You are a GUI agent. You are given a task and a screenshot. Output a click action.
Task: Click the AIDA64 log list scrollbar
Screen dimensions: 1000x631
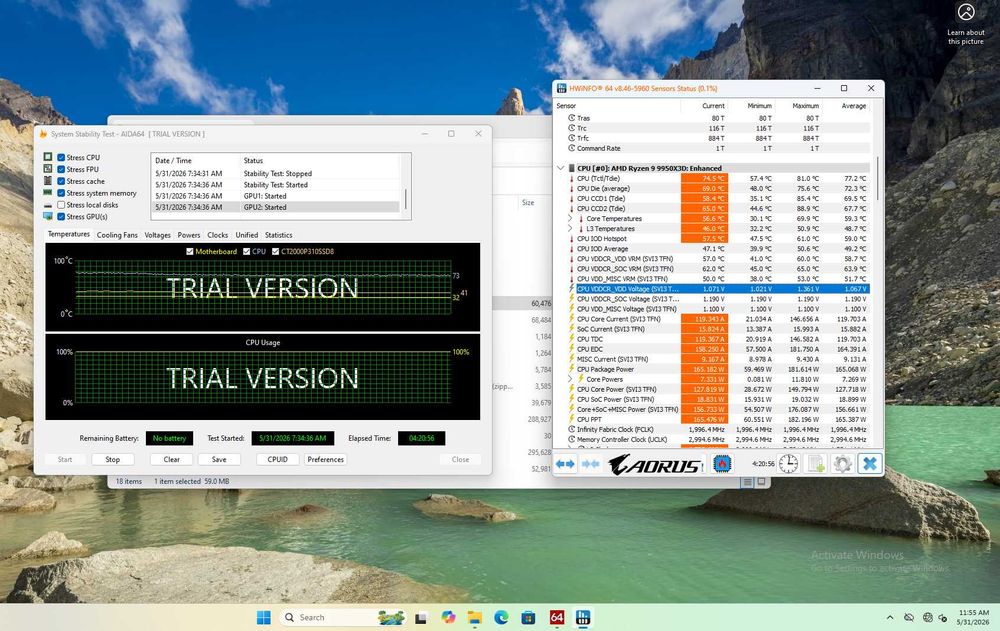point(406,198)
